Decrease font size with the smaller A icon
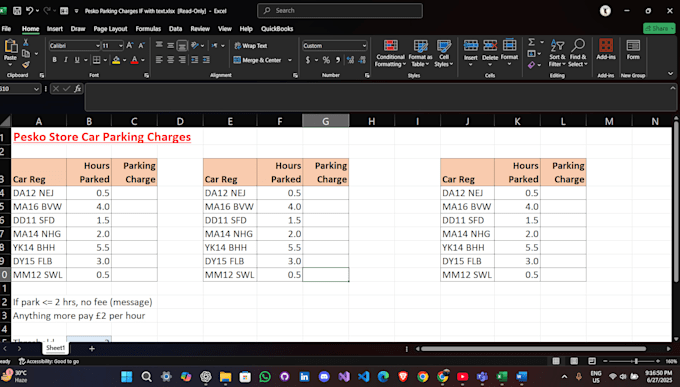The height and width of the screenshot is (387, 680). pos(141,46)
